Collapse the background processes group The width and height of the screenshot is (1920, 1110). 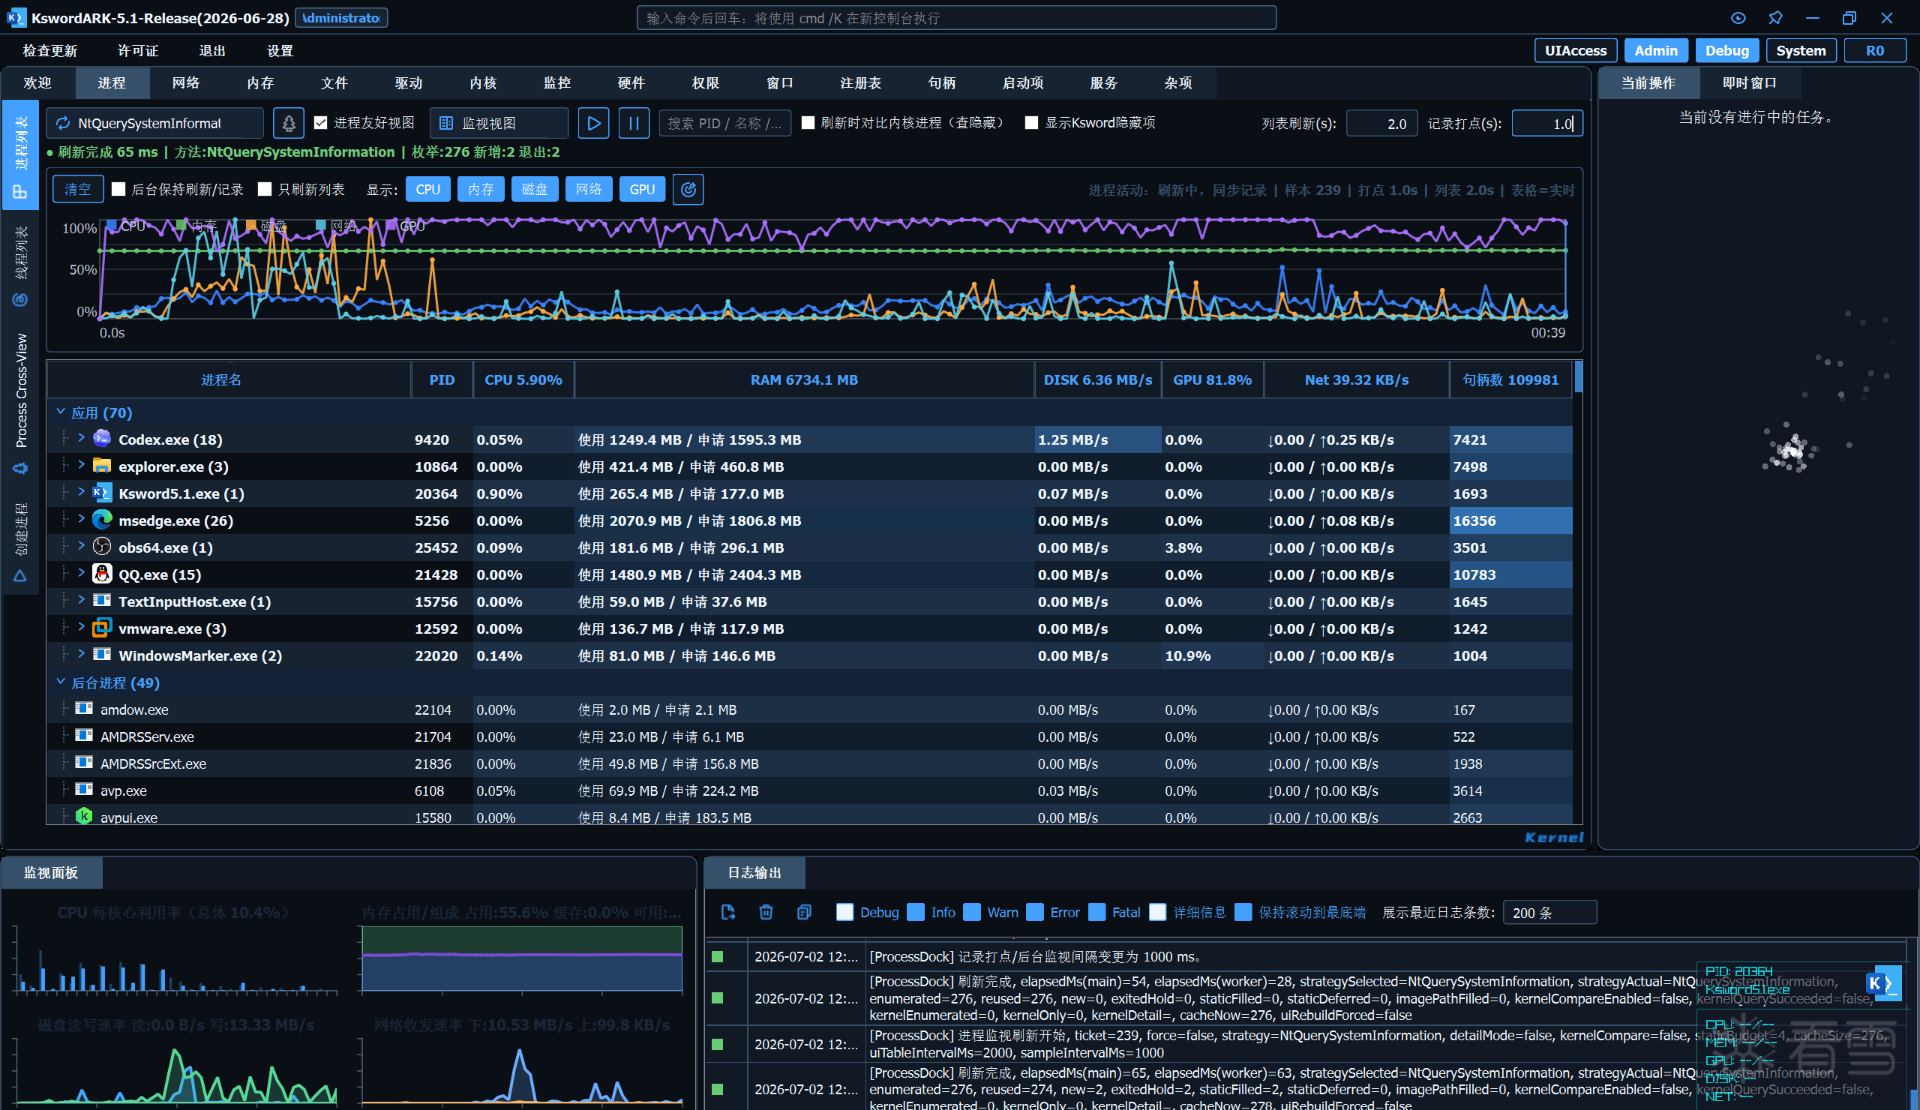(x=61, y=682)
